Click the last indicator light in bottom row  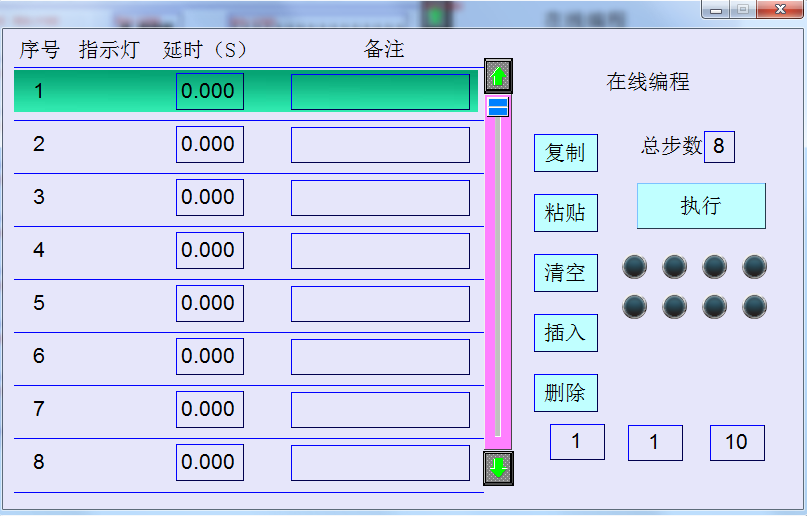[x=755, y=306]
